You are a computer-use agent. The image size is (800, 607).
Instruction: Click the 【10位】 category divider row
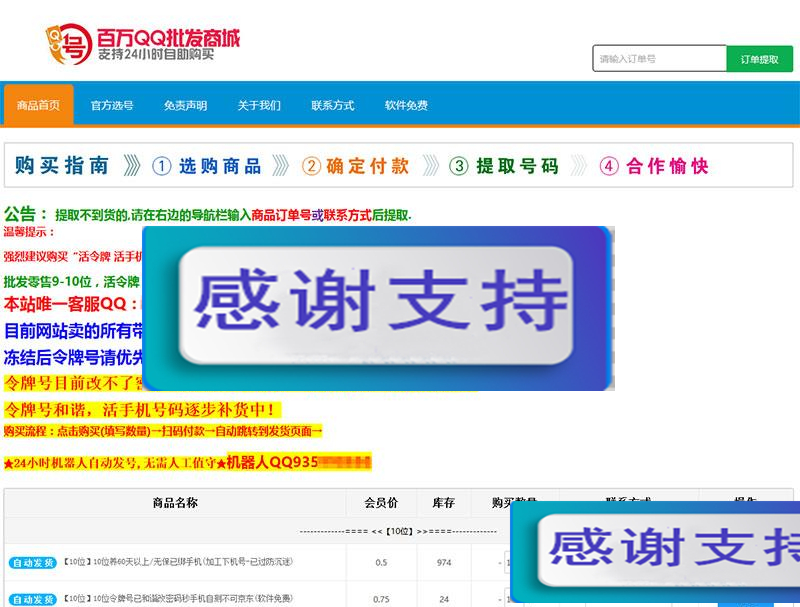[398, 531]
